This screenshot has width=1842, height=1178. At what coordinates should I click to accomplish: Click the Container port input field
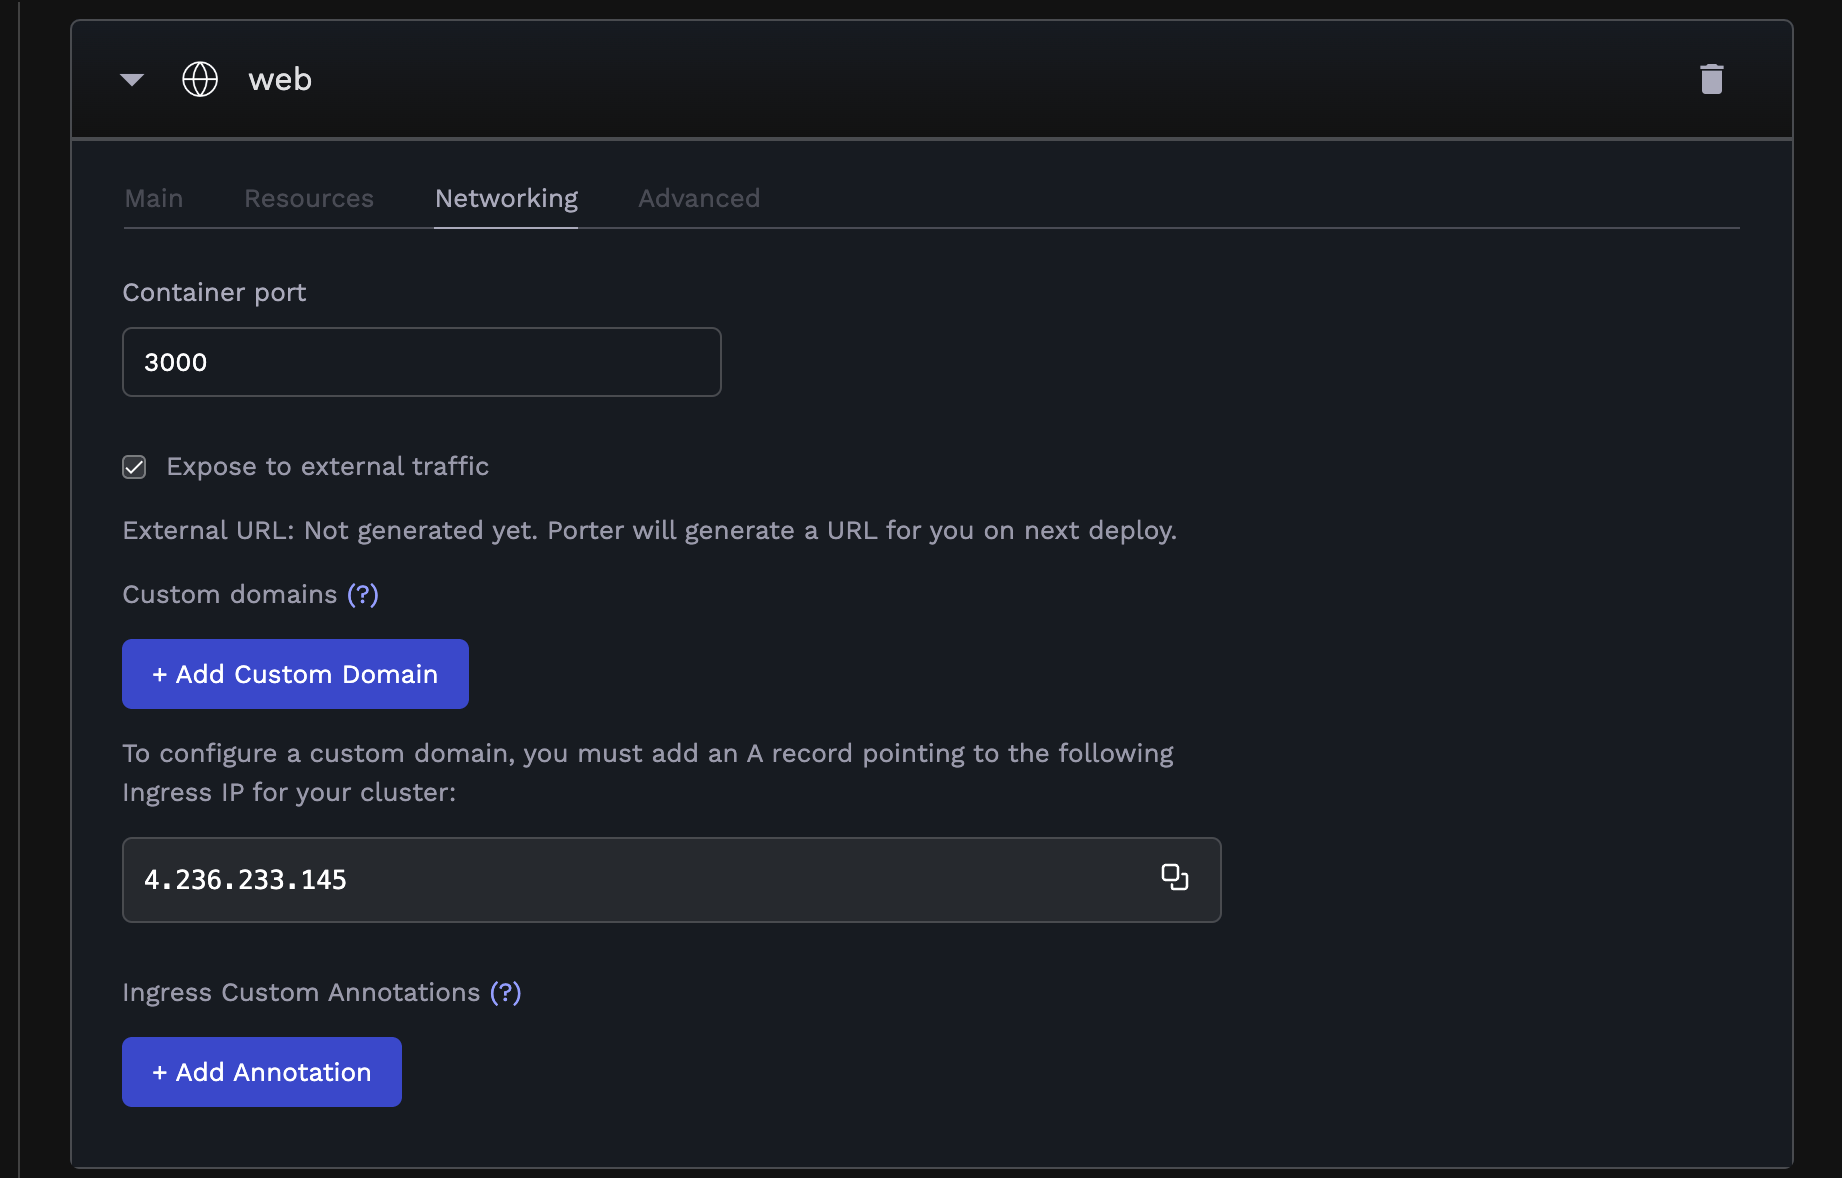pyautogui.click(x=421, y=362)
